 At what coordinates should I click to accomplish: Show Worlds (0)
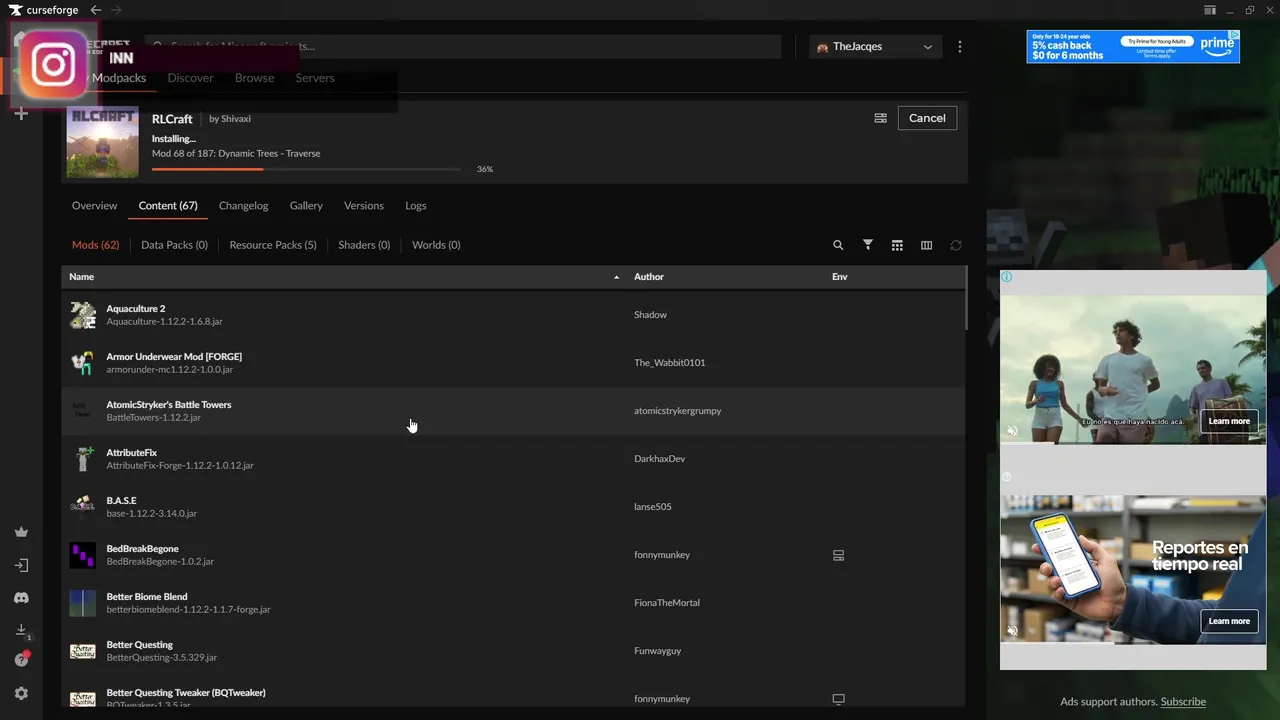[436, 245]
